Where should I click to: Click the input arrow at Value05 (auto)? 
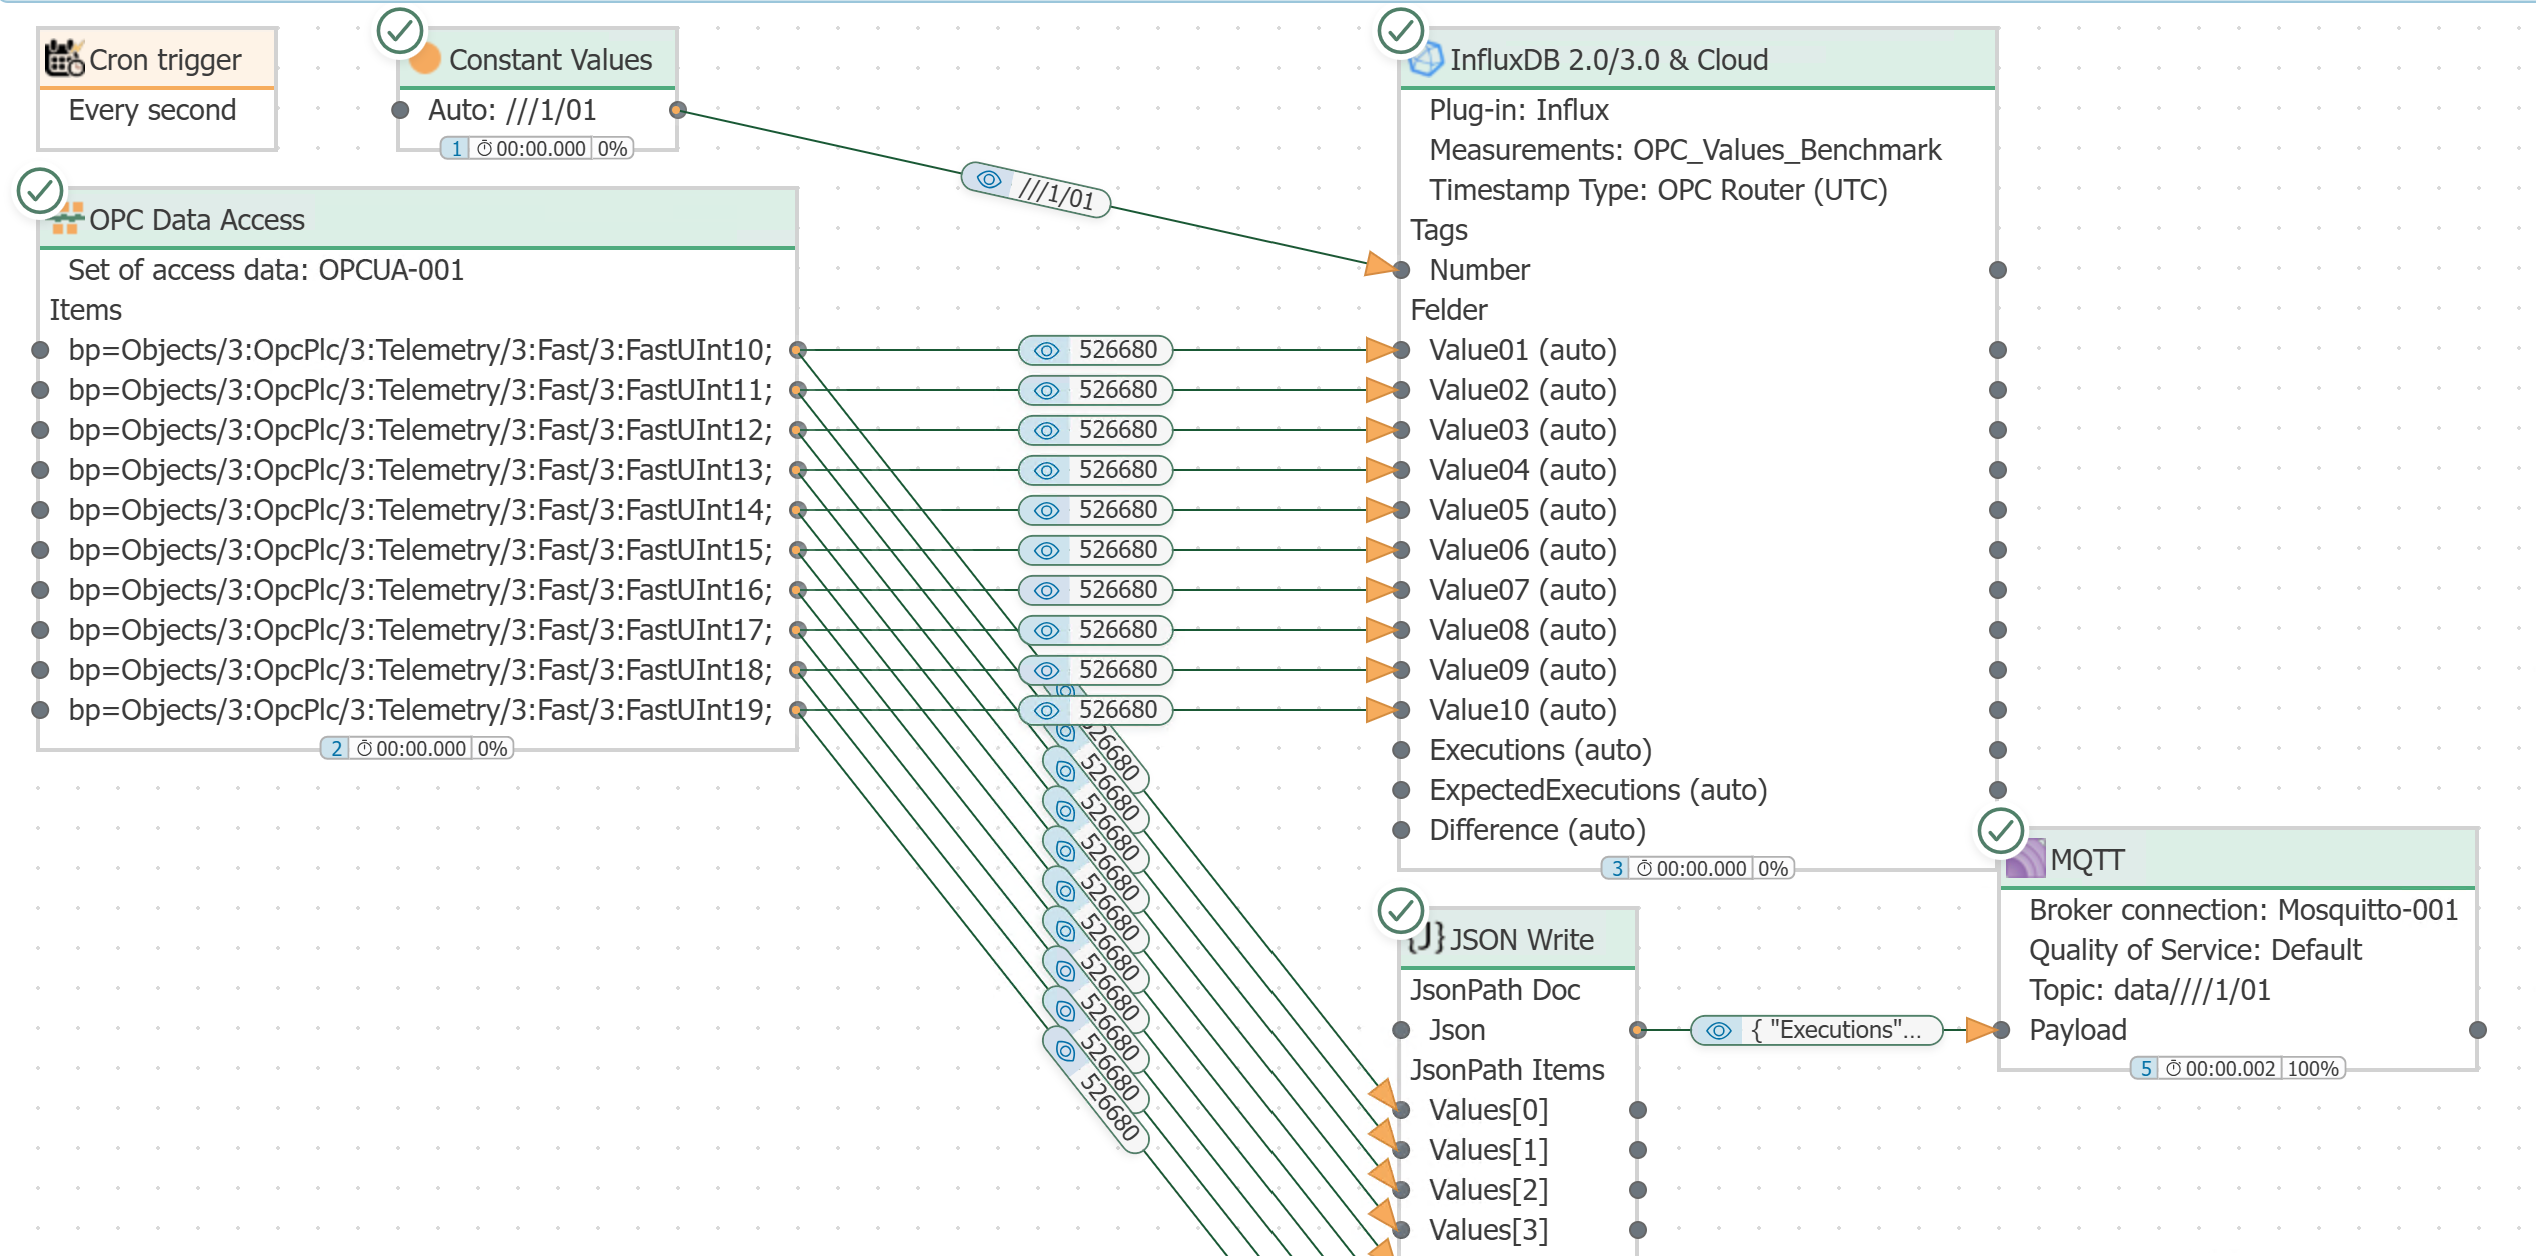[1381, 510]
